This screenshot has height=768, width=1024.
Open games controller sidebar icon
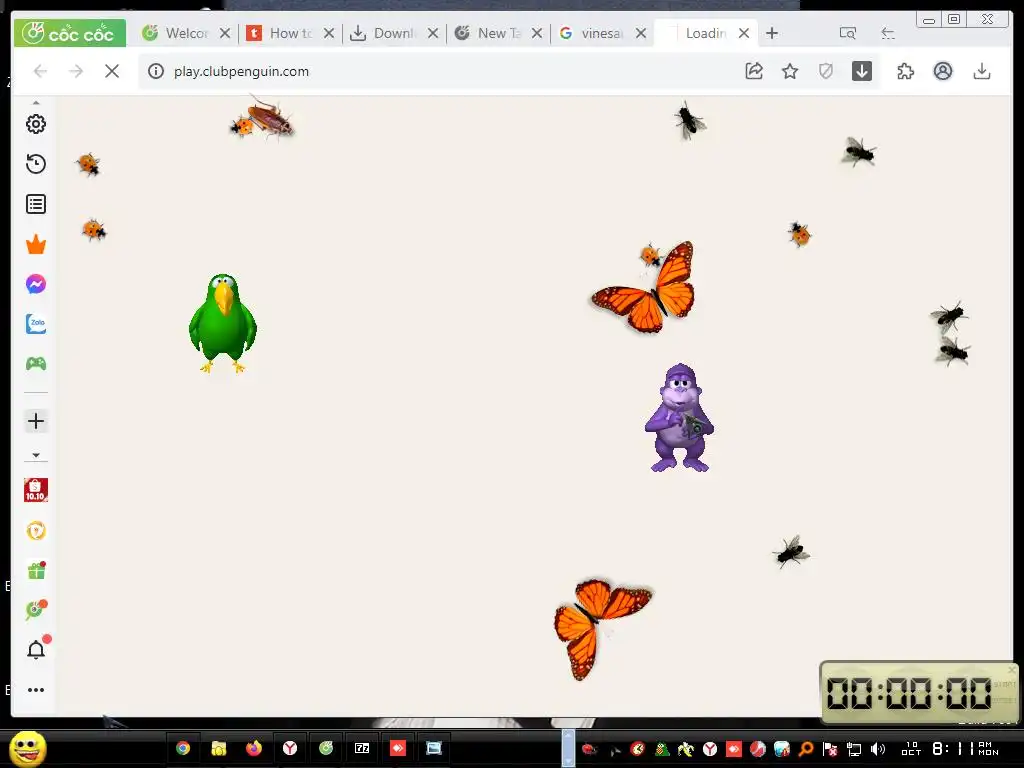pyautogui.click(x=36, y=364)
